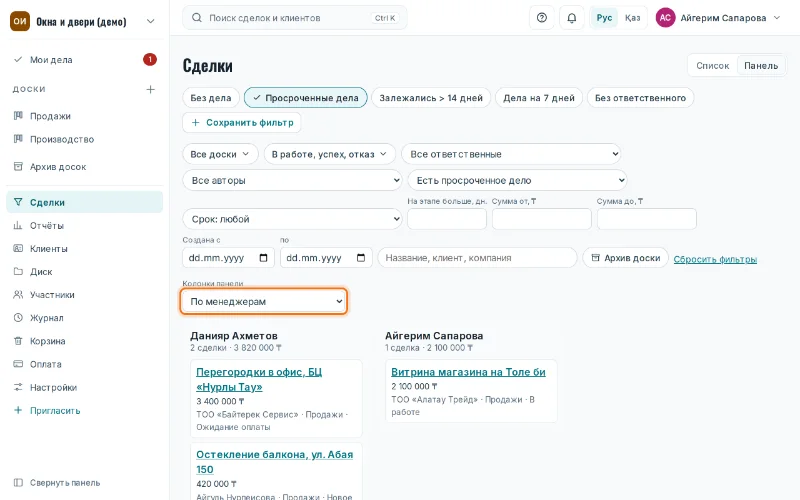Open Настройки sliders icon
The width and height of the screenshot is (800, 500).
tap(18, 387)
